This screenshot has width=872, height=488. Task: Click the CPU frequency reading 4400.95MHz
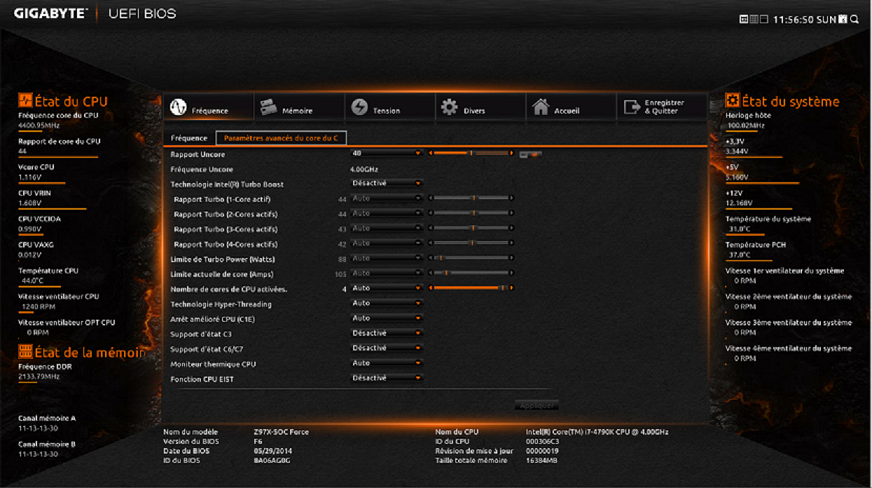[x=39, y=126]
